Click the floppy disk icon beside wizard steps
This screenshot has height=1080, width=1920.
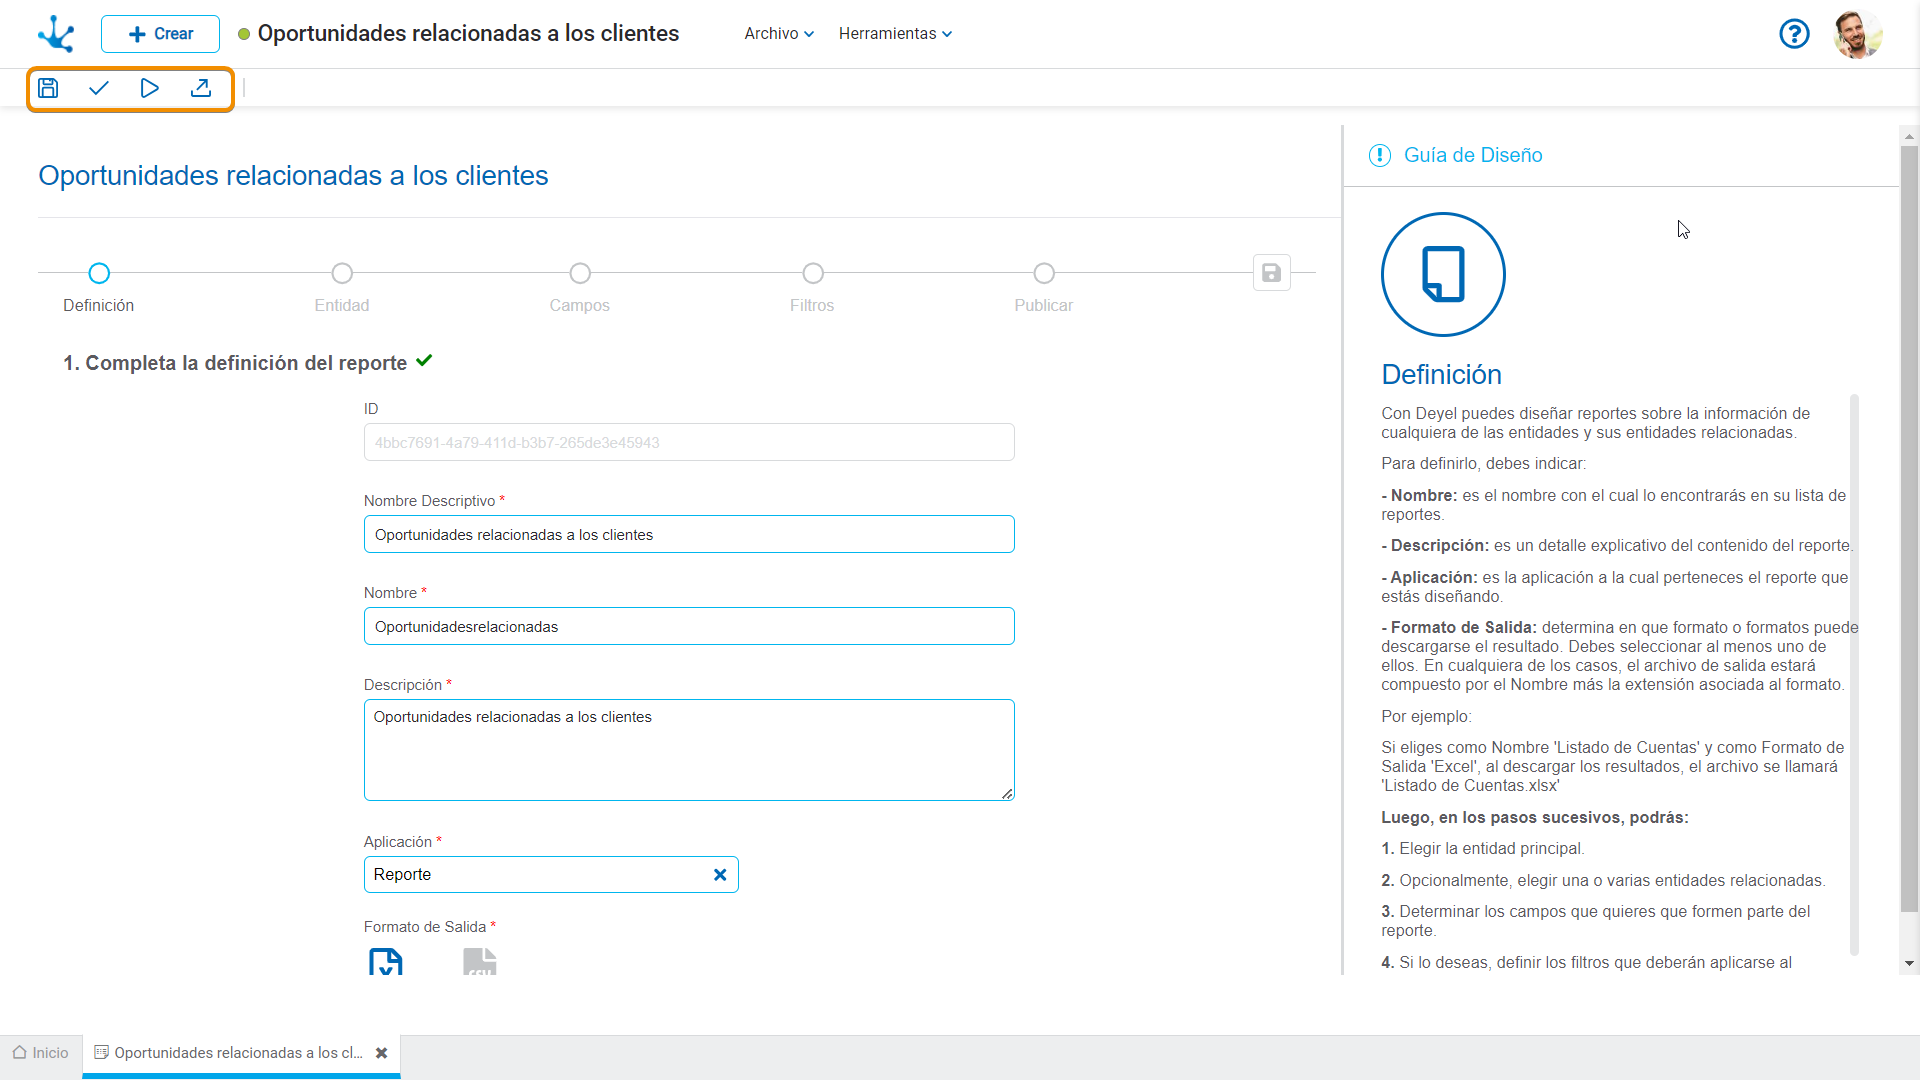(1271, 273)
